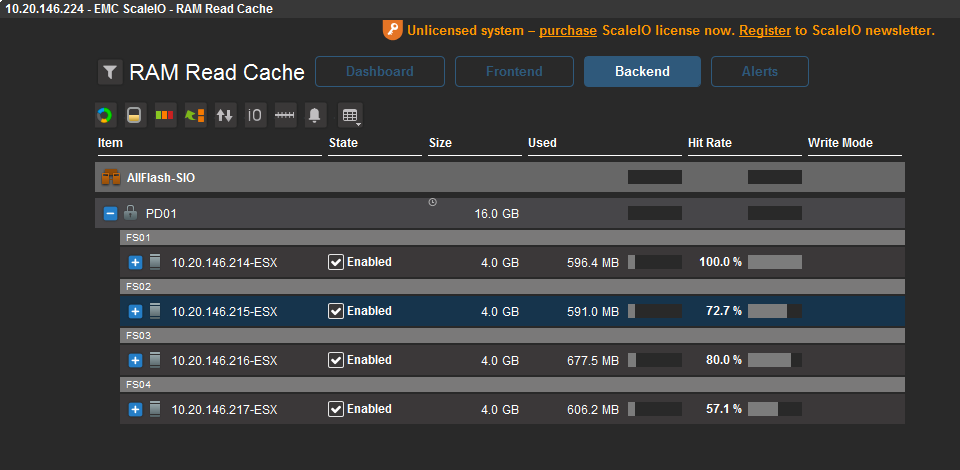The height and width of the screenshot is (470, 960).
Task: Select the capacity donut chart view
Action: click(x=105, y=115)
